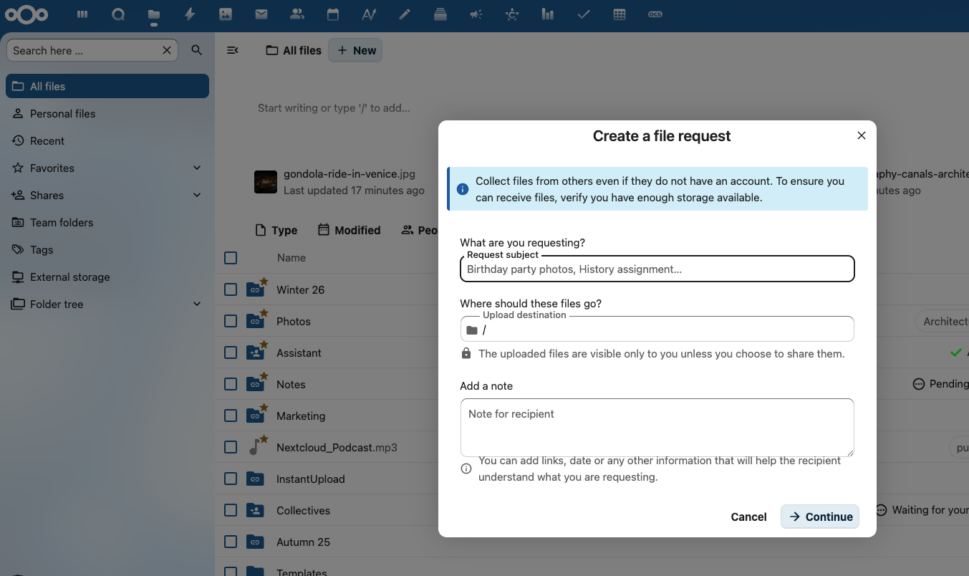
Task: Open the Tables app grid icon
Action: pos(619,14)
